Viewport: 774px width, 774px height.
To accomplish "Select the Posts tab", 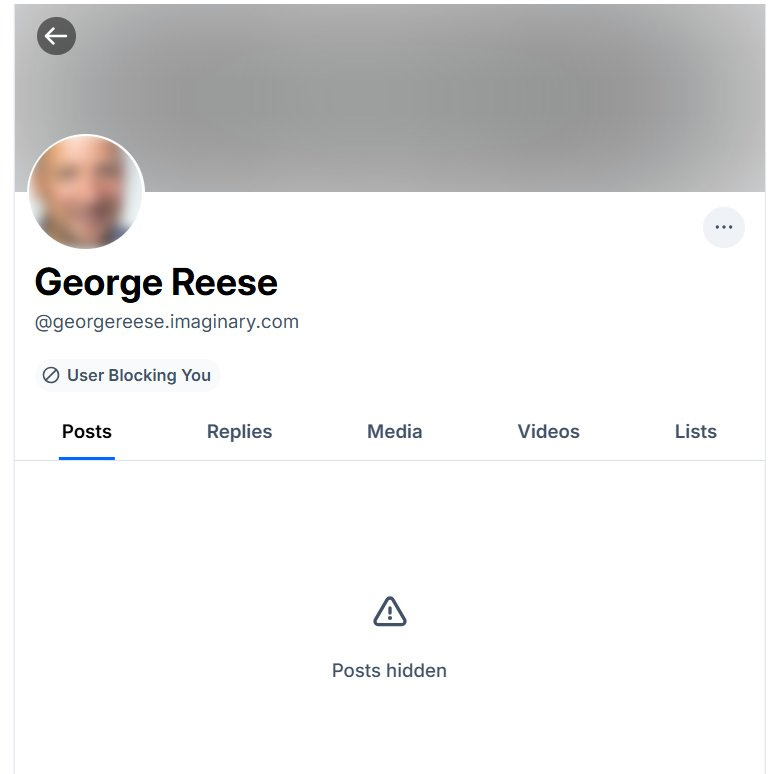I will click(x=87, y=432).
